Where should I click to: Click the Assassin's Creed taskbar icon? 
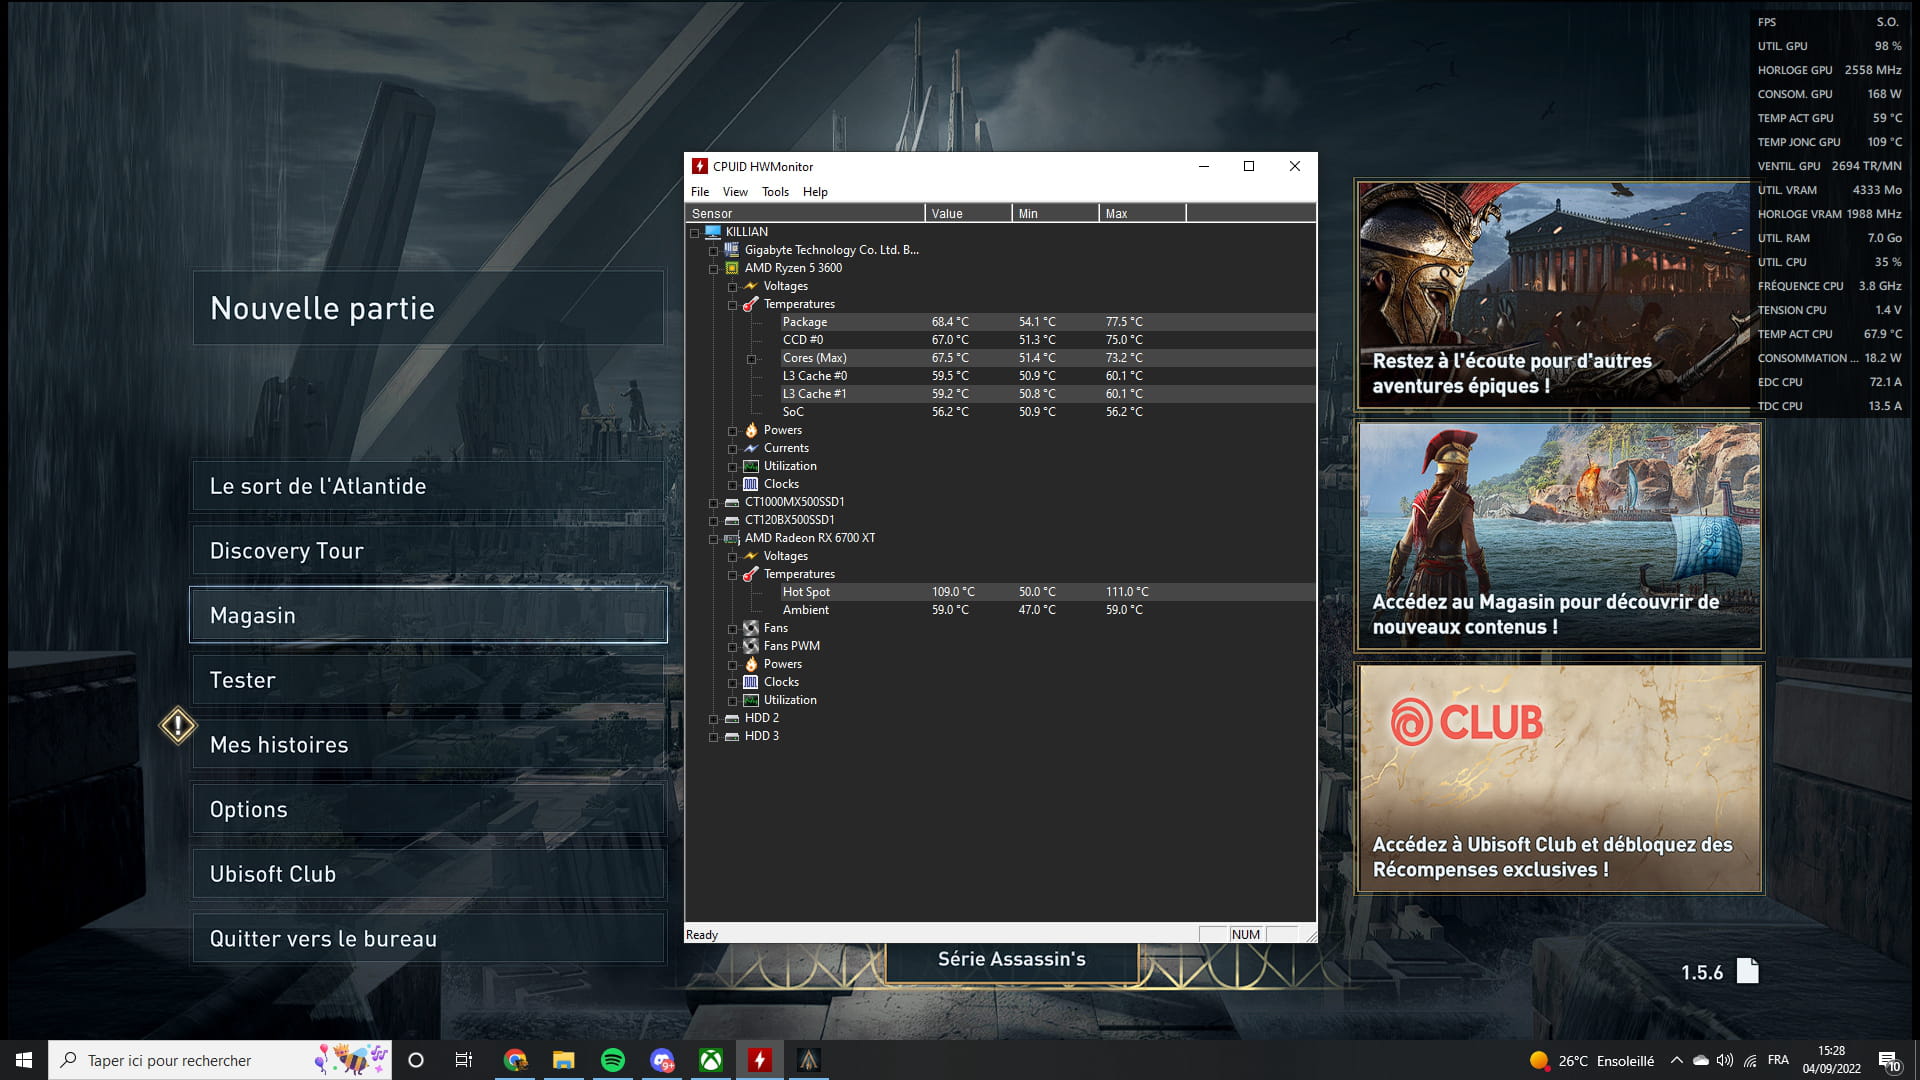(x=809, y=1060)
